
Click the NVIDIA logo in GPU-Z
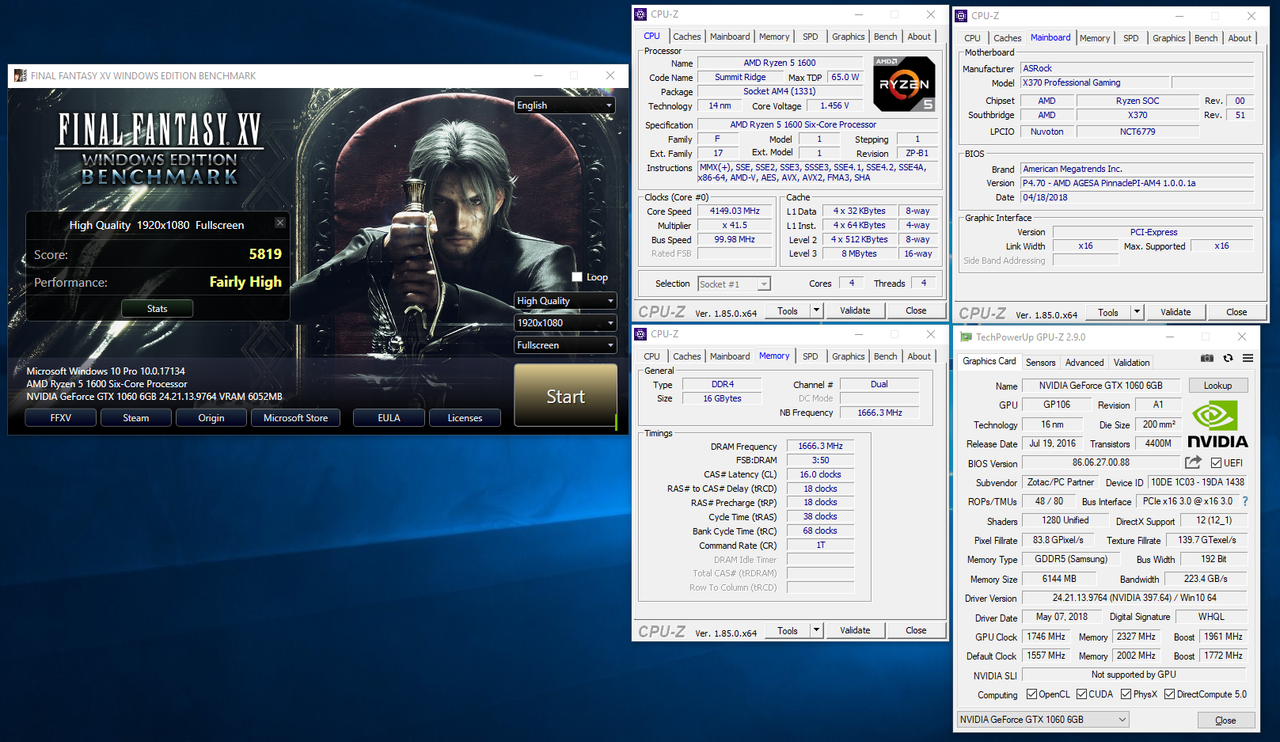click(x=1218, y=424)
